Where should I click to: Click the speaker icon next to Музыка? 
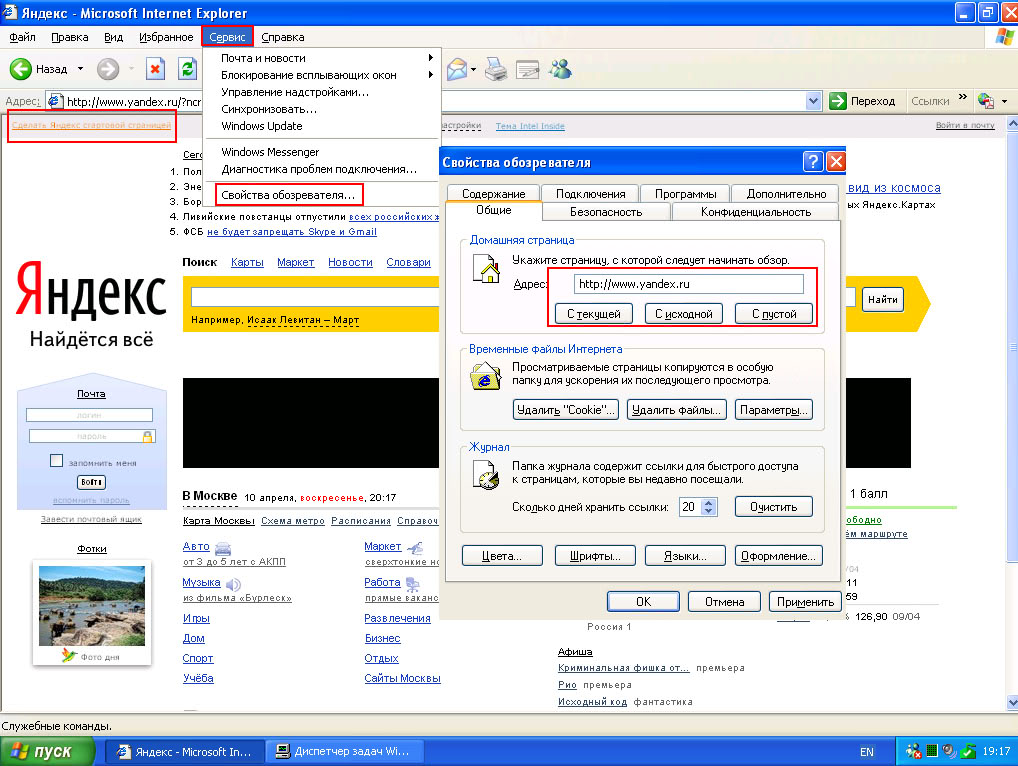point(234,584)
